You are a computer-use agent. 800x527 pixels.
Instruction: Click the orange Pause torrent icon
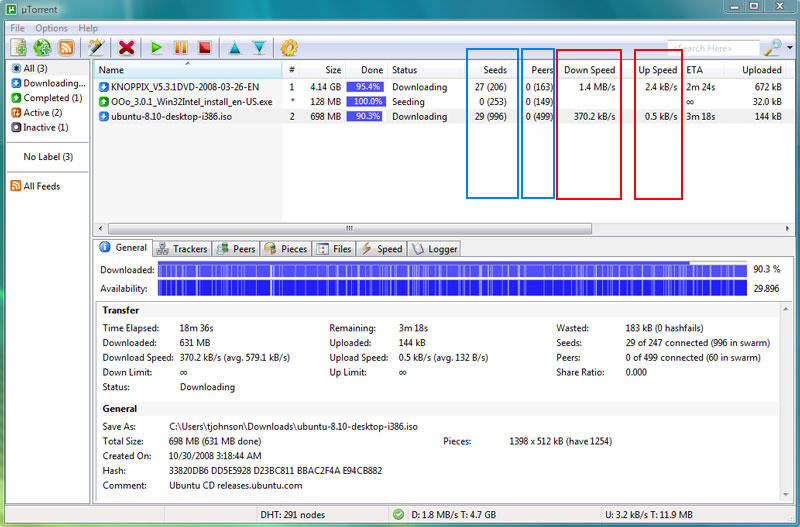pos(181,48)
